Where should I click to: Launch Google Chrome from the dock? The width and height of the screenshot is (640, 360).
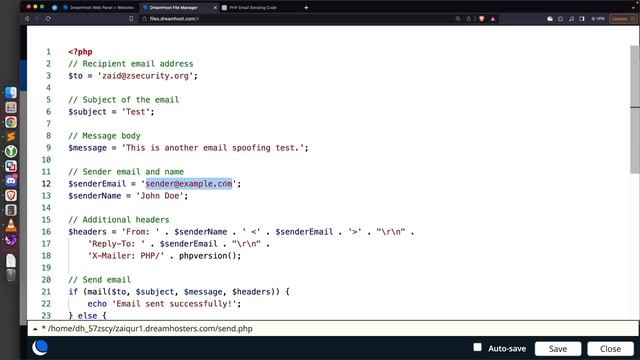[x=11, y=122]
